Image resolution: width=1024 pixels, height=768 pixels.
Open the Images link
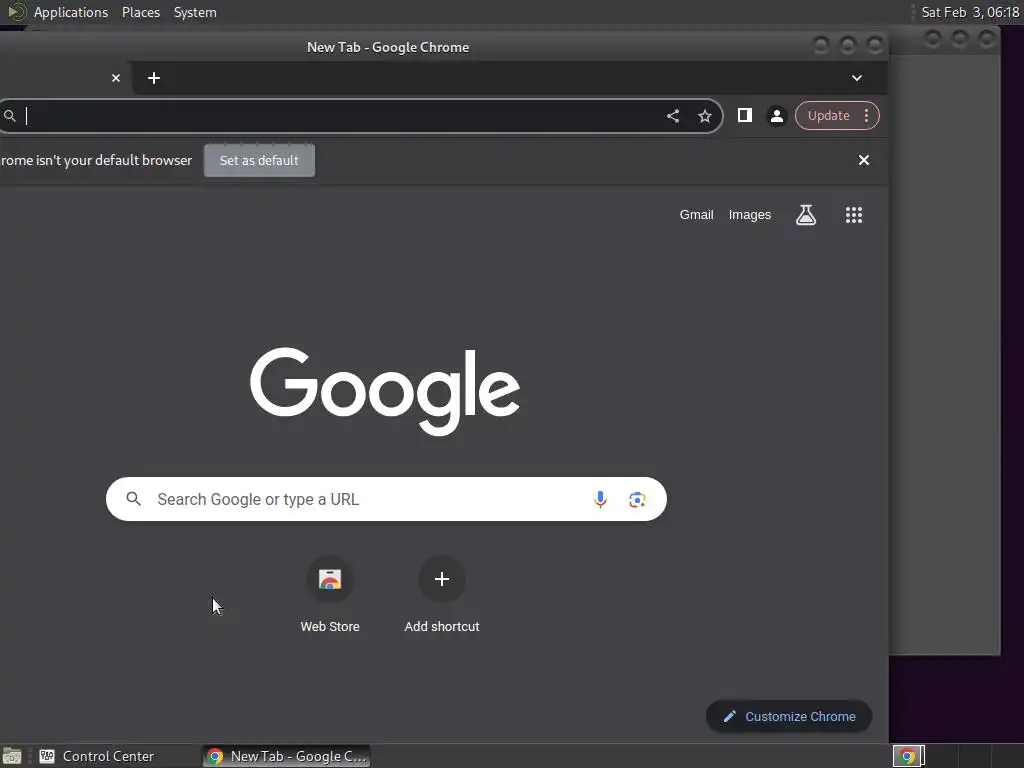[750, 215]
